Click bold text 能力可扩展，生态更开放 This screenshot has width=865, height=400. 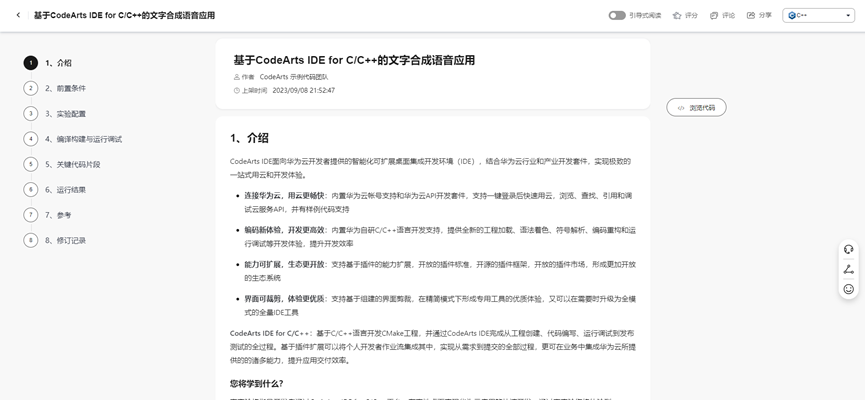(x=286, y=264)
